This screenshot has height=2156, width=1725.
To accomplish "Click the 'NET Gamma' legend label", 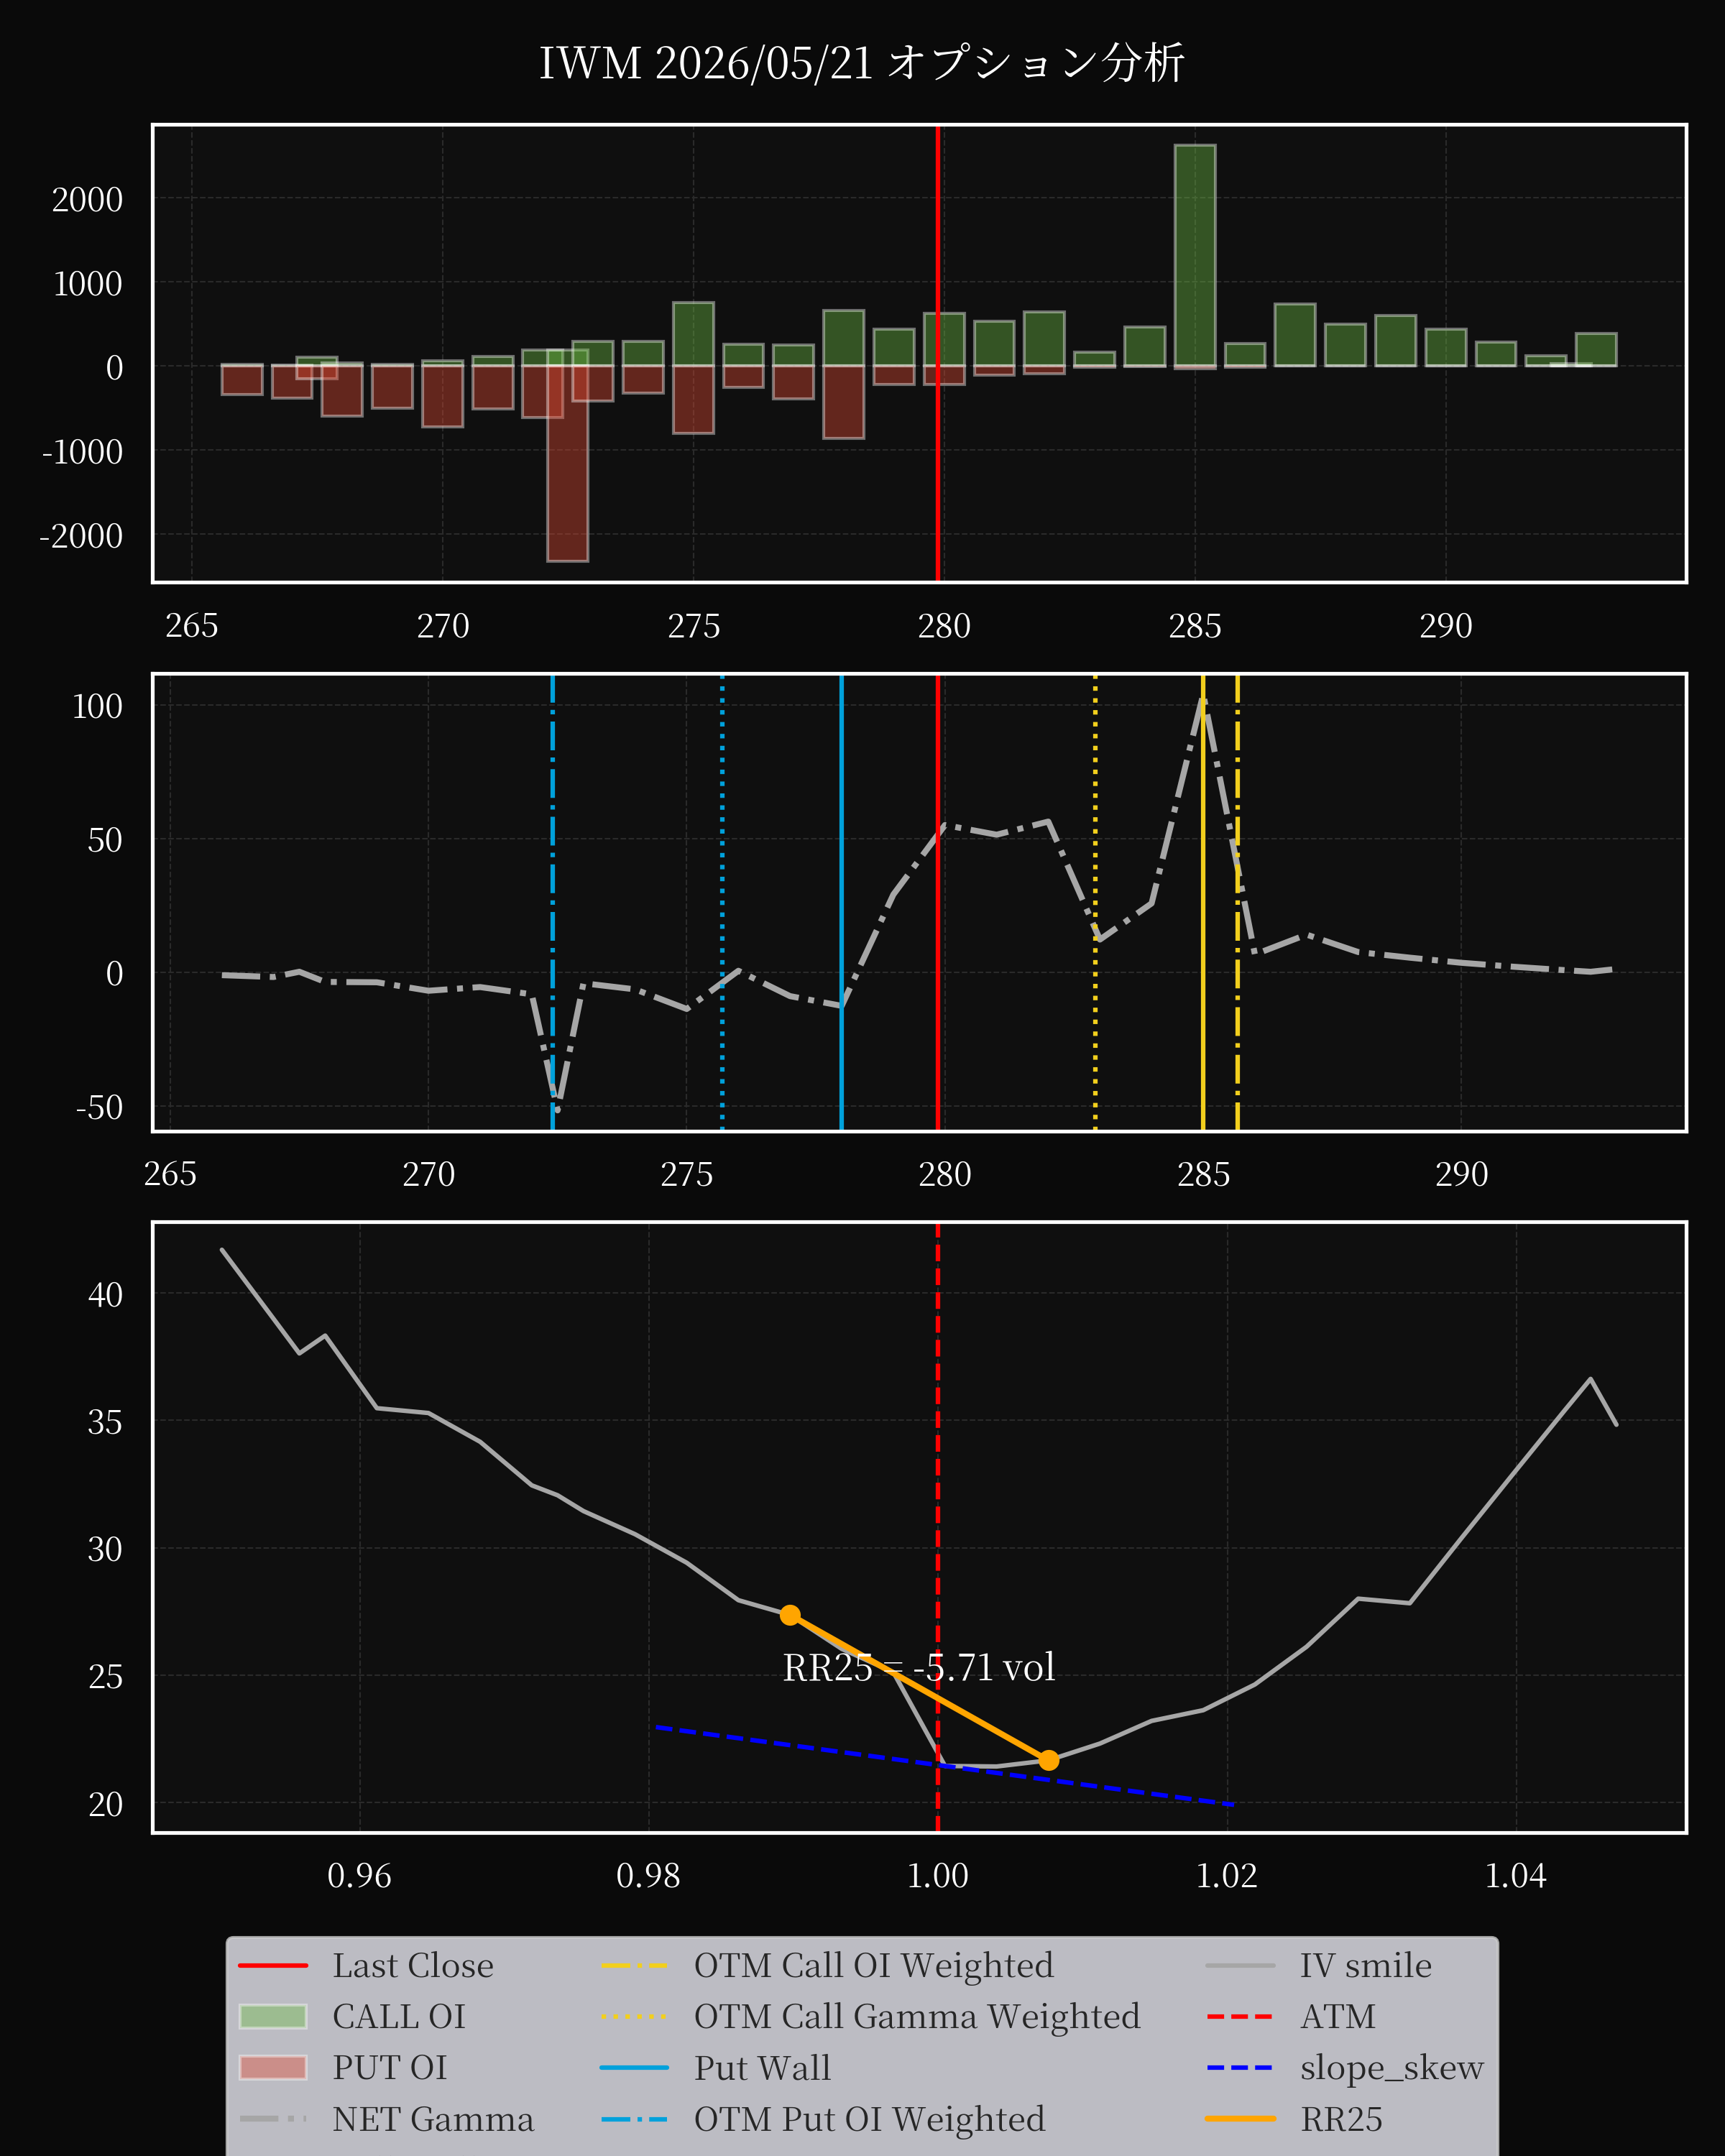I will pyautogui.click(x=433, y=2118).
